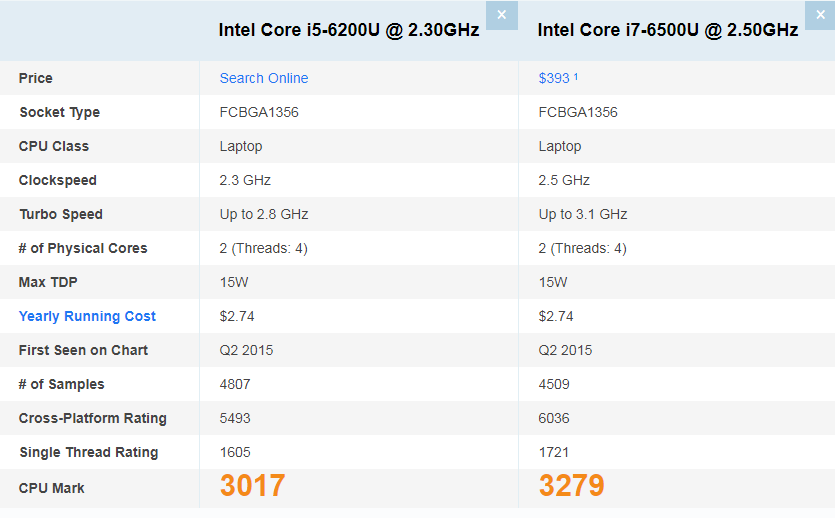Select the Max TDP row label
The height and width of the screenshot is (518, 835).
click(47, 282)
